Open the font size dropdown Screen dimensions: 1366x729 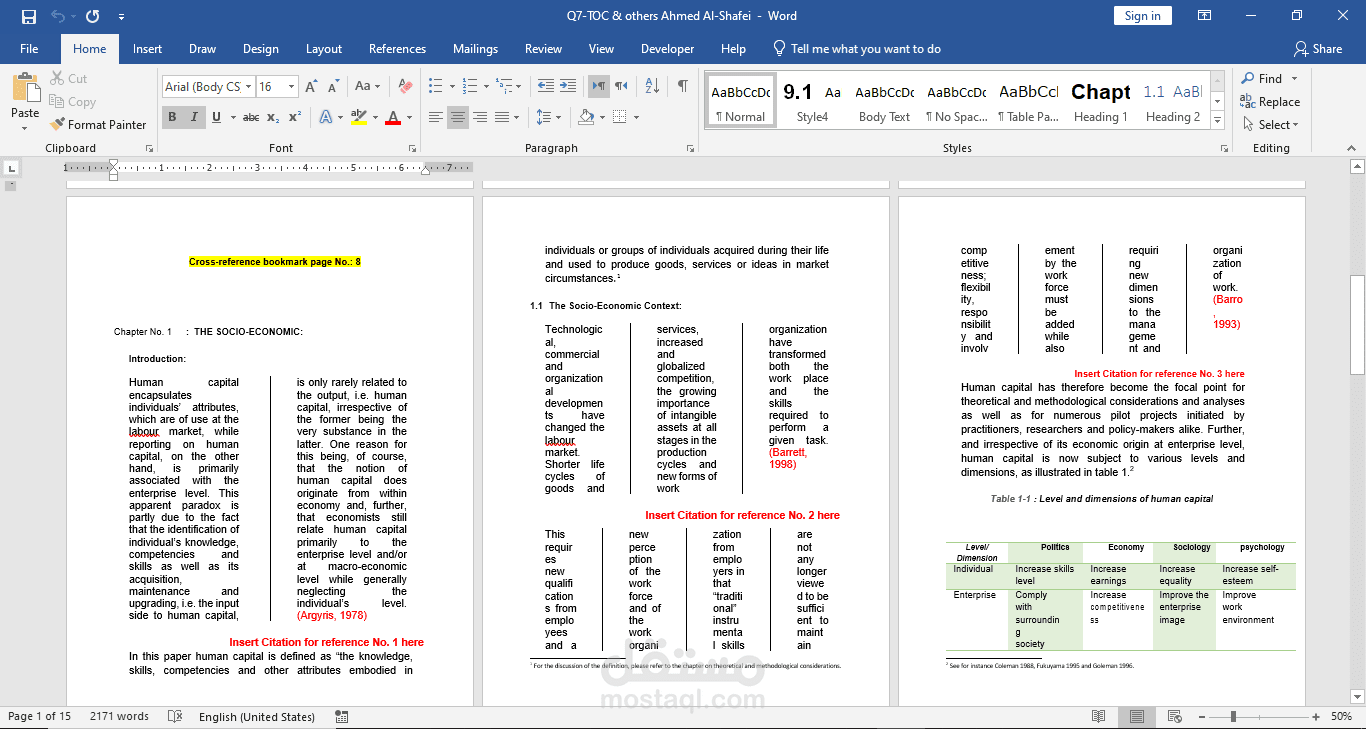(291, 87)
